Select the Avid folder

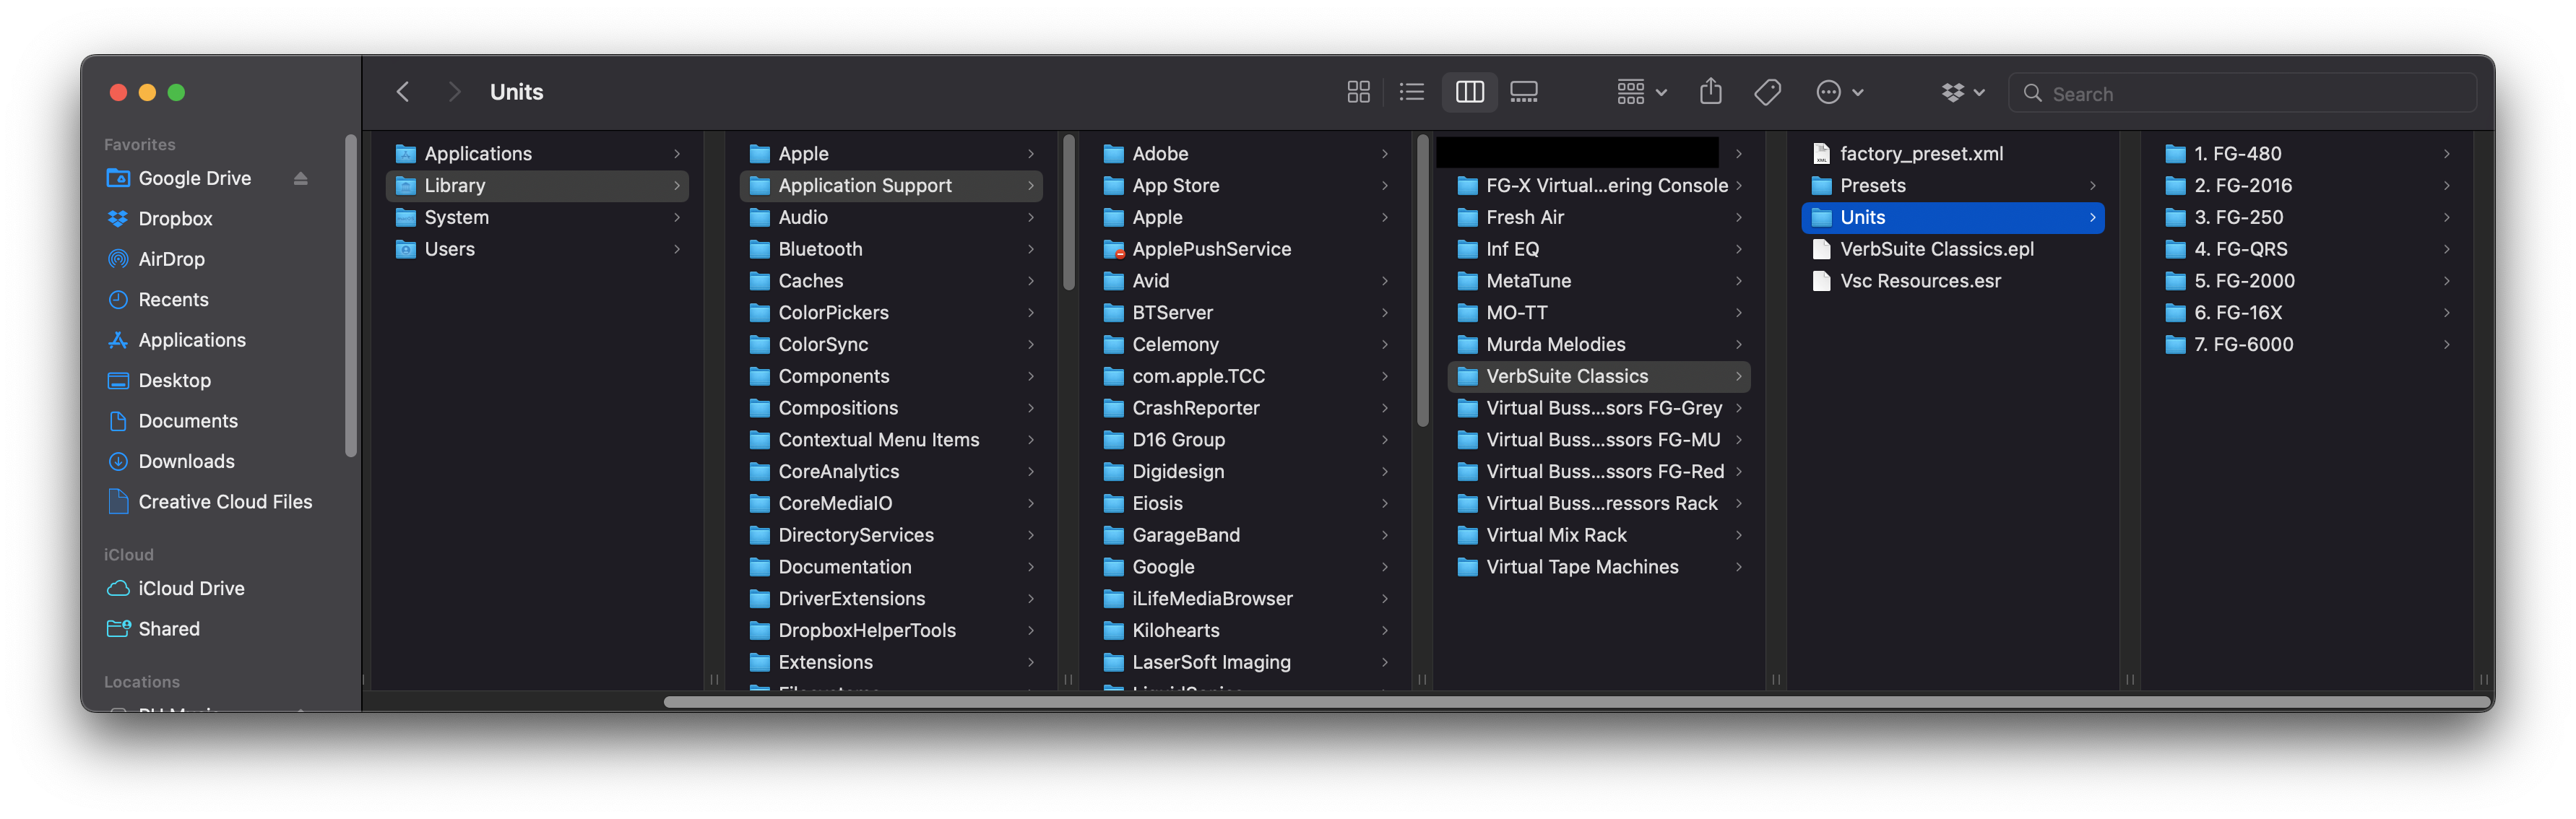[x=1245, y=282]
